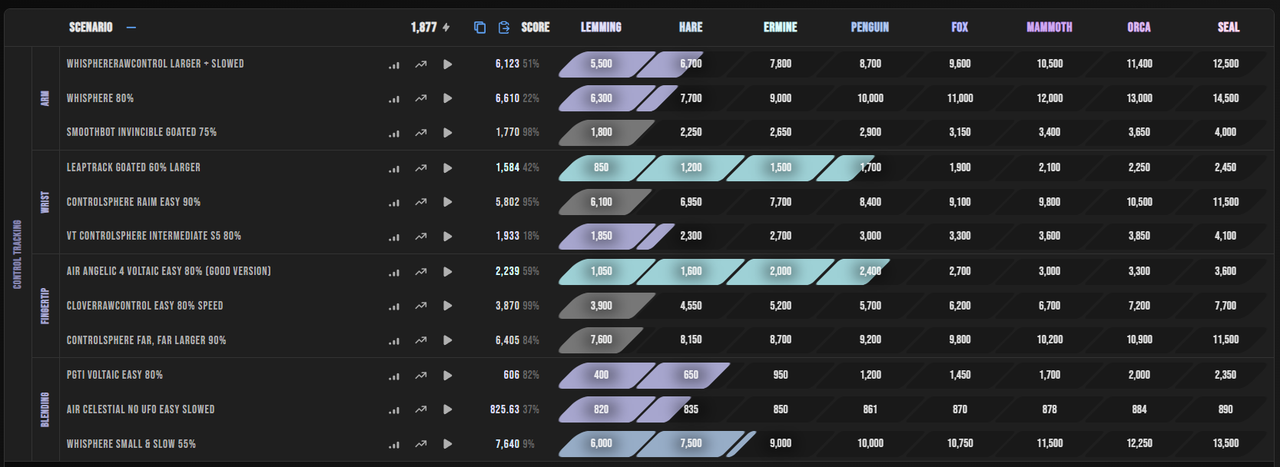Click the Fox rank column header
The height and width of the screenshot is (467, 1280).
click(960, 28)
